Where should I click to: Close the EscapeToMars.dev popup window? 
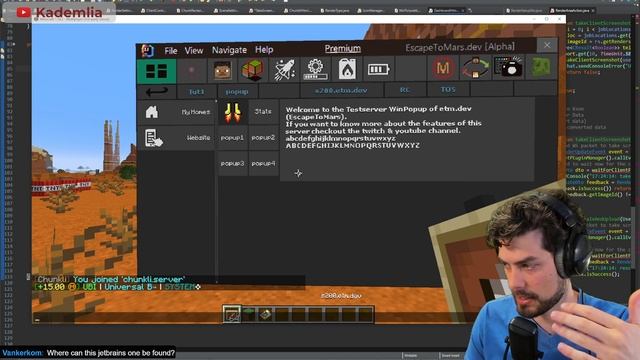547,45
